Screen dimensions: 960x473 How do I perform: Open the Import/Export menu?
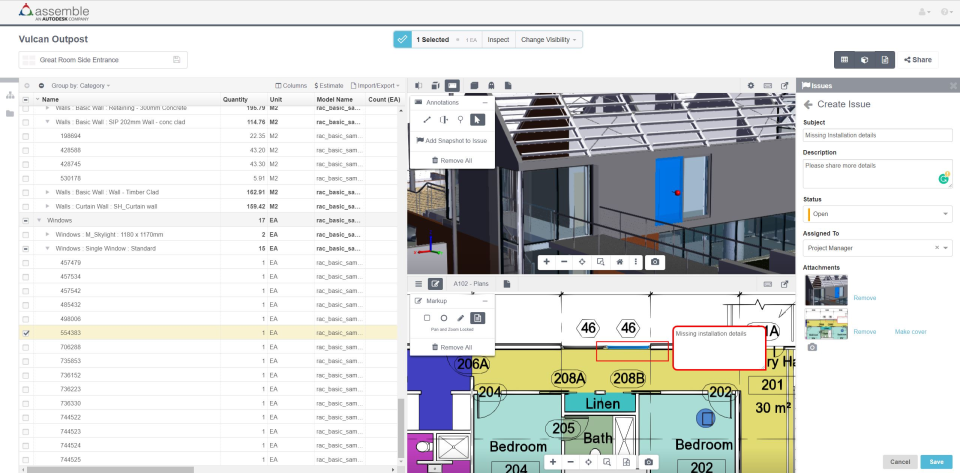[x=375, y=86]
